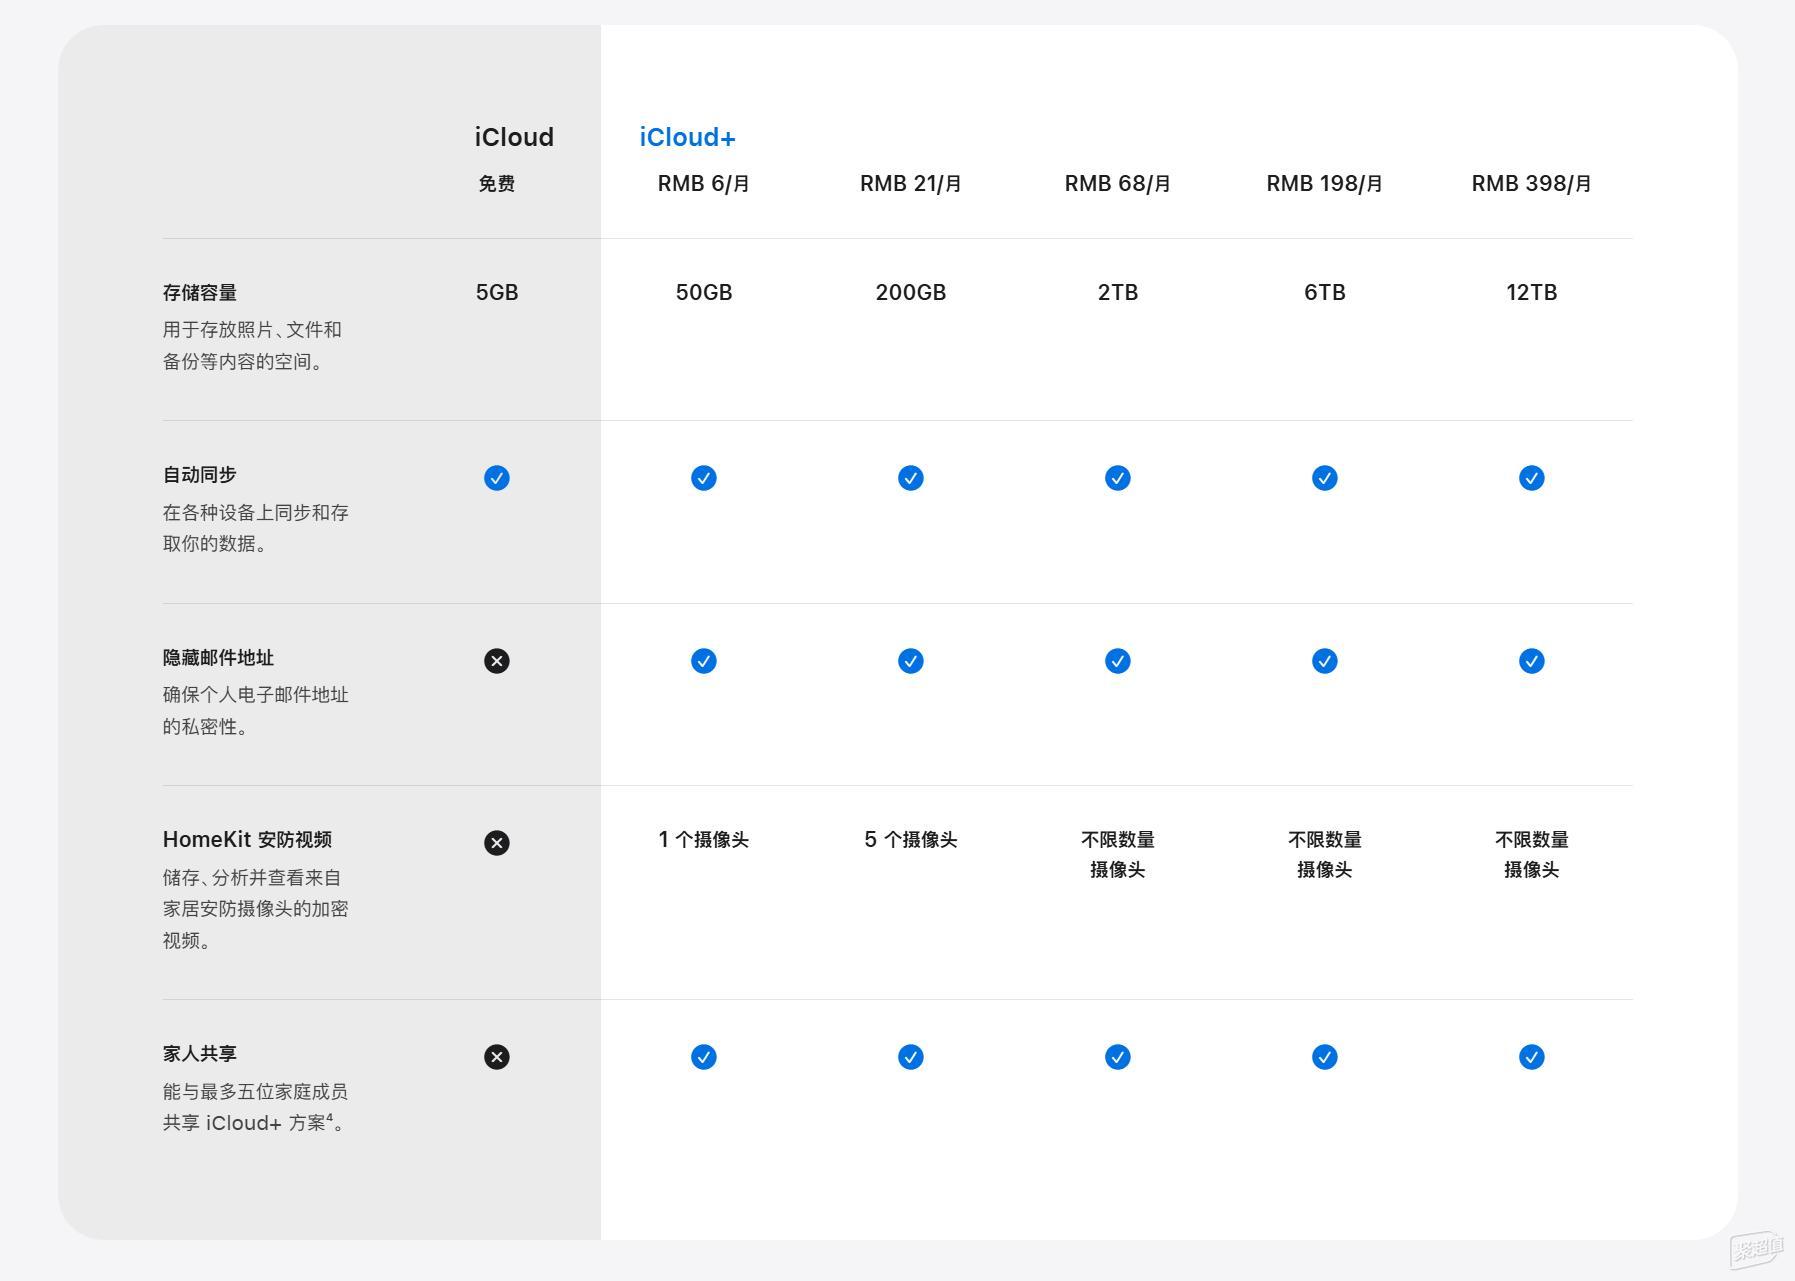Click 不限数量摄像头 under RMB 398/月

pos(1532,854)
